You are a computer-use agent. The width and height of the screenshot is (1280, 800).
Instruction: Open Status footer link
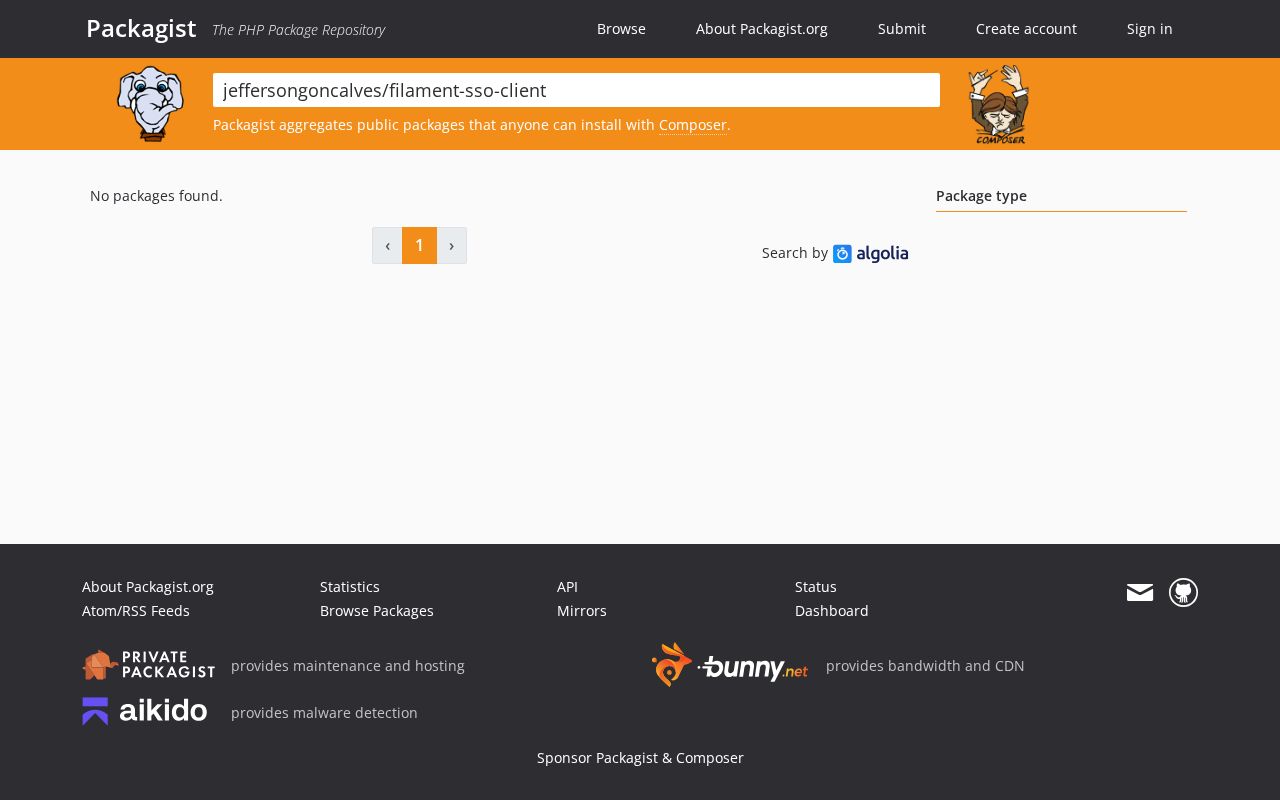click(x=816, y=587)
